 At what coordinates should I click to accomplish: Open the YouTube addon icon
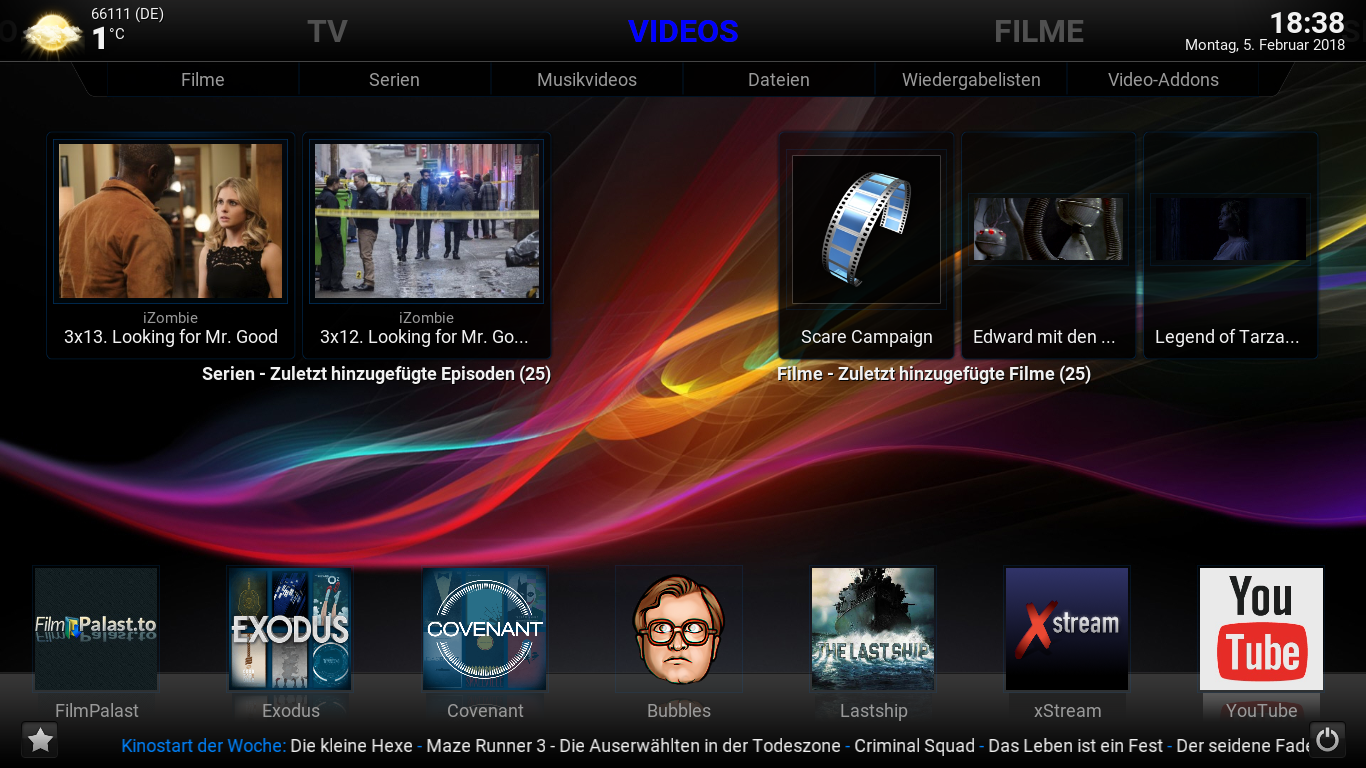[1261, 629]
